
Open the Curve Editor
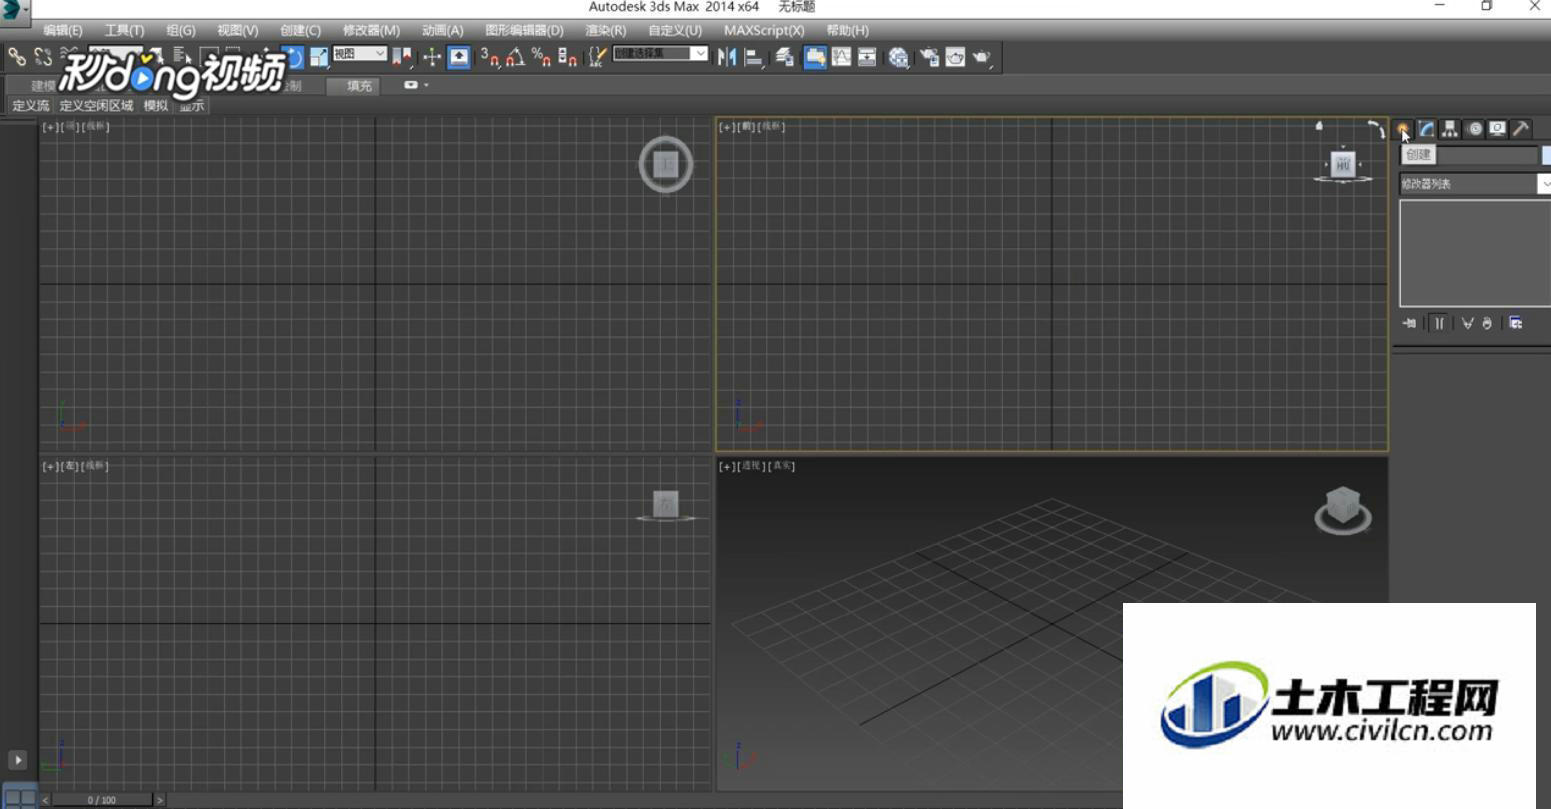pos(842,57)
